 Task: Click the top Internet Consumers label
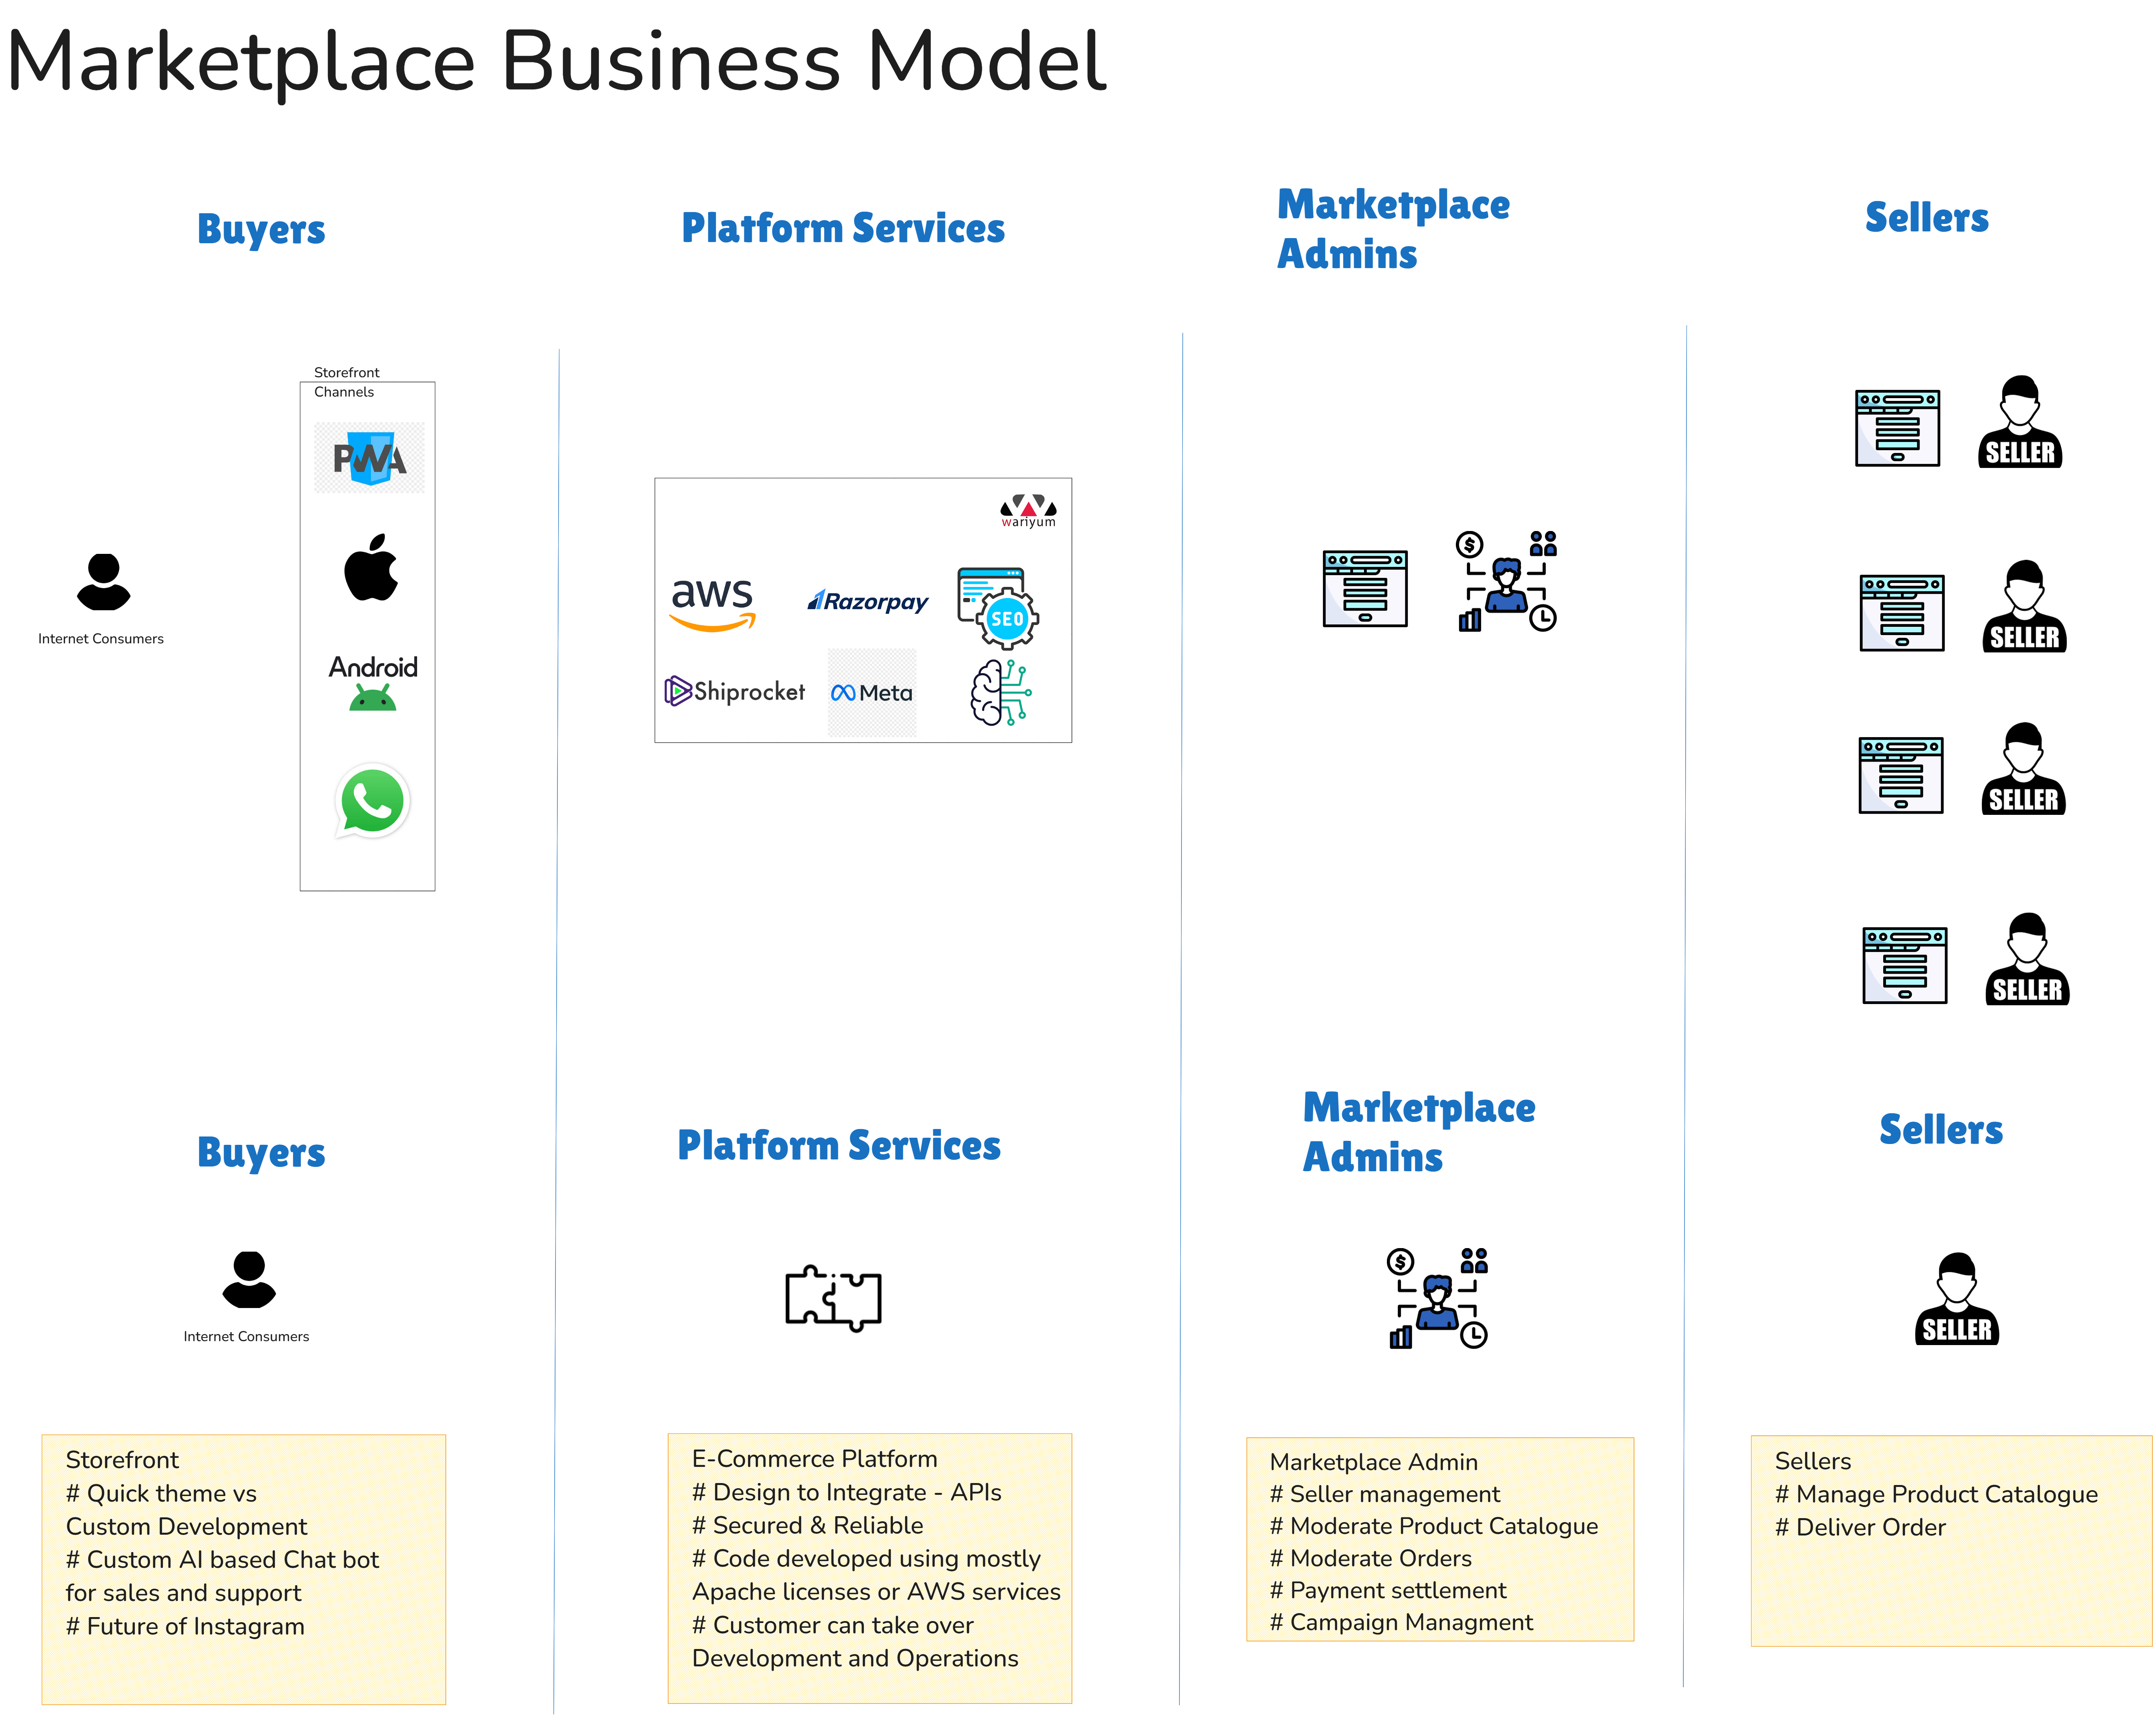(101, 639)
